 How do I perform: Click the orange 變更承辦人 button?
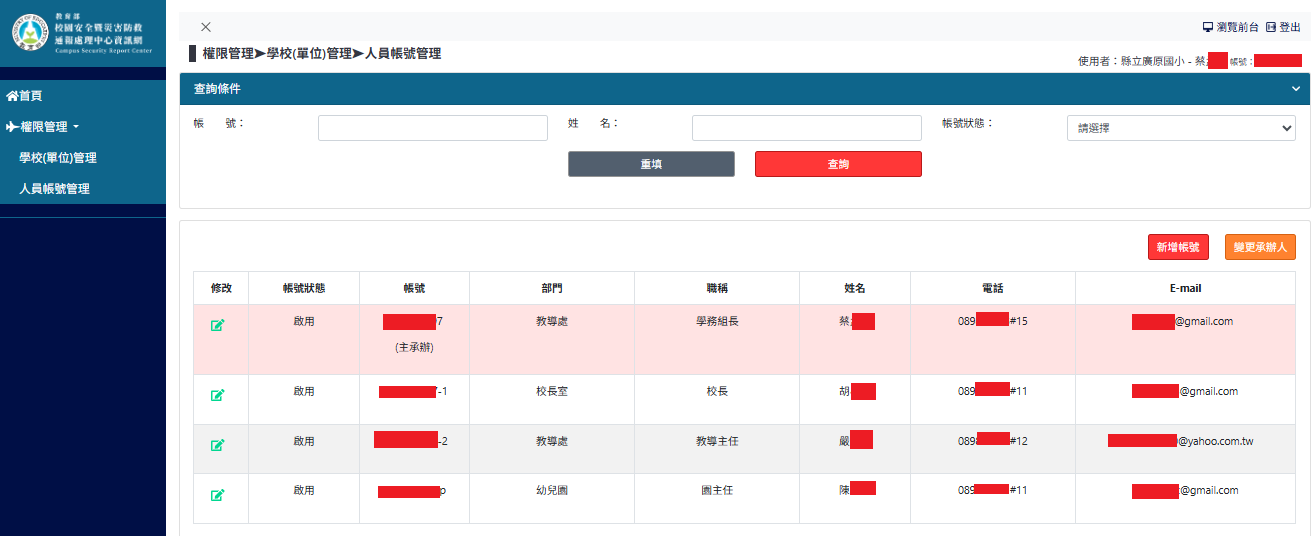click(x=1259, y=247)
